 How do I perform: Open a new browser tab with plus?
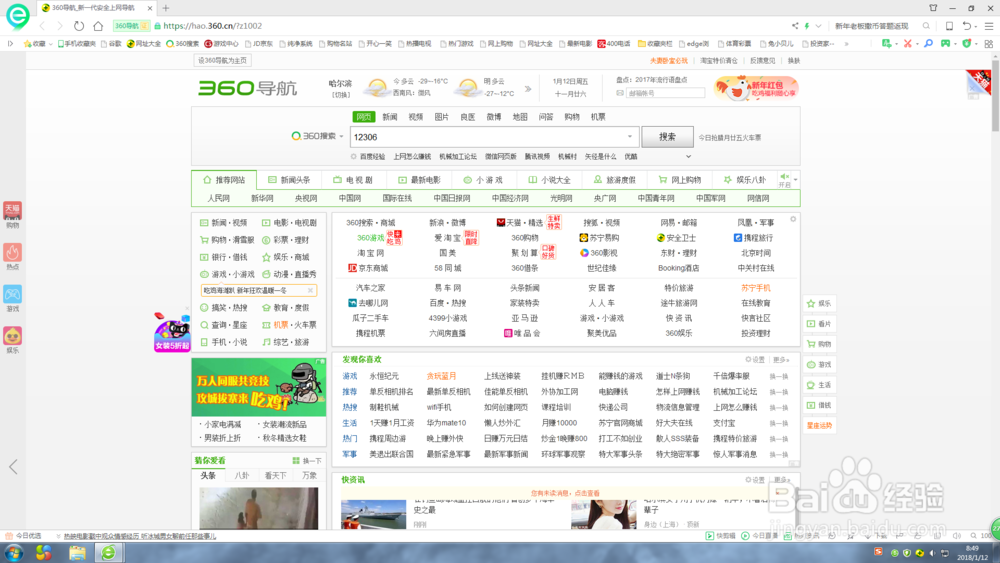[x=166, y=8]
